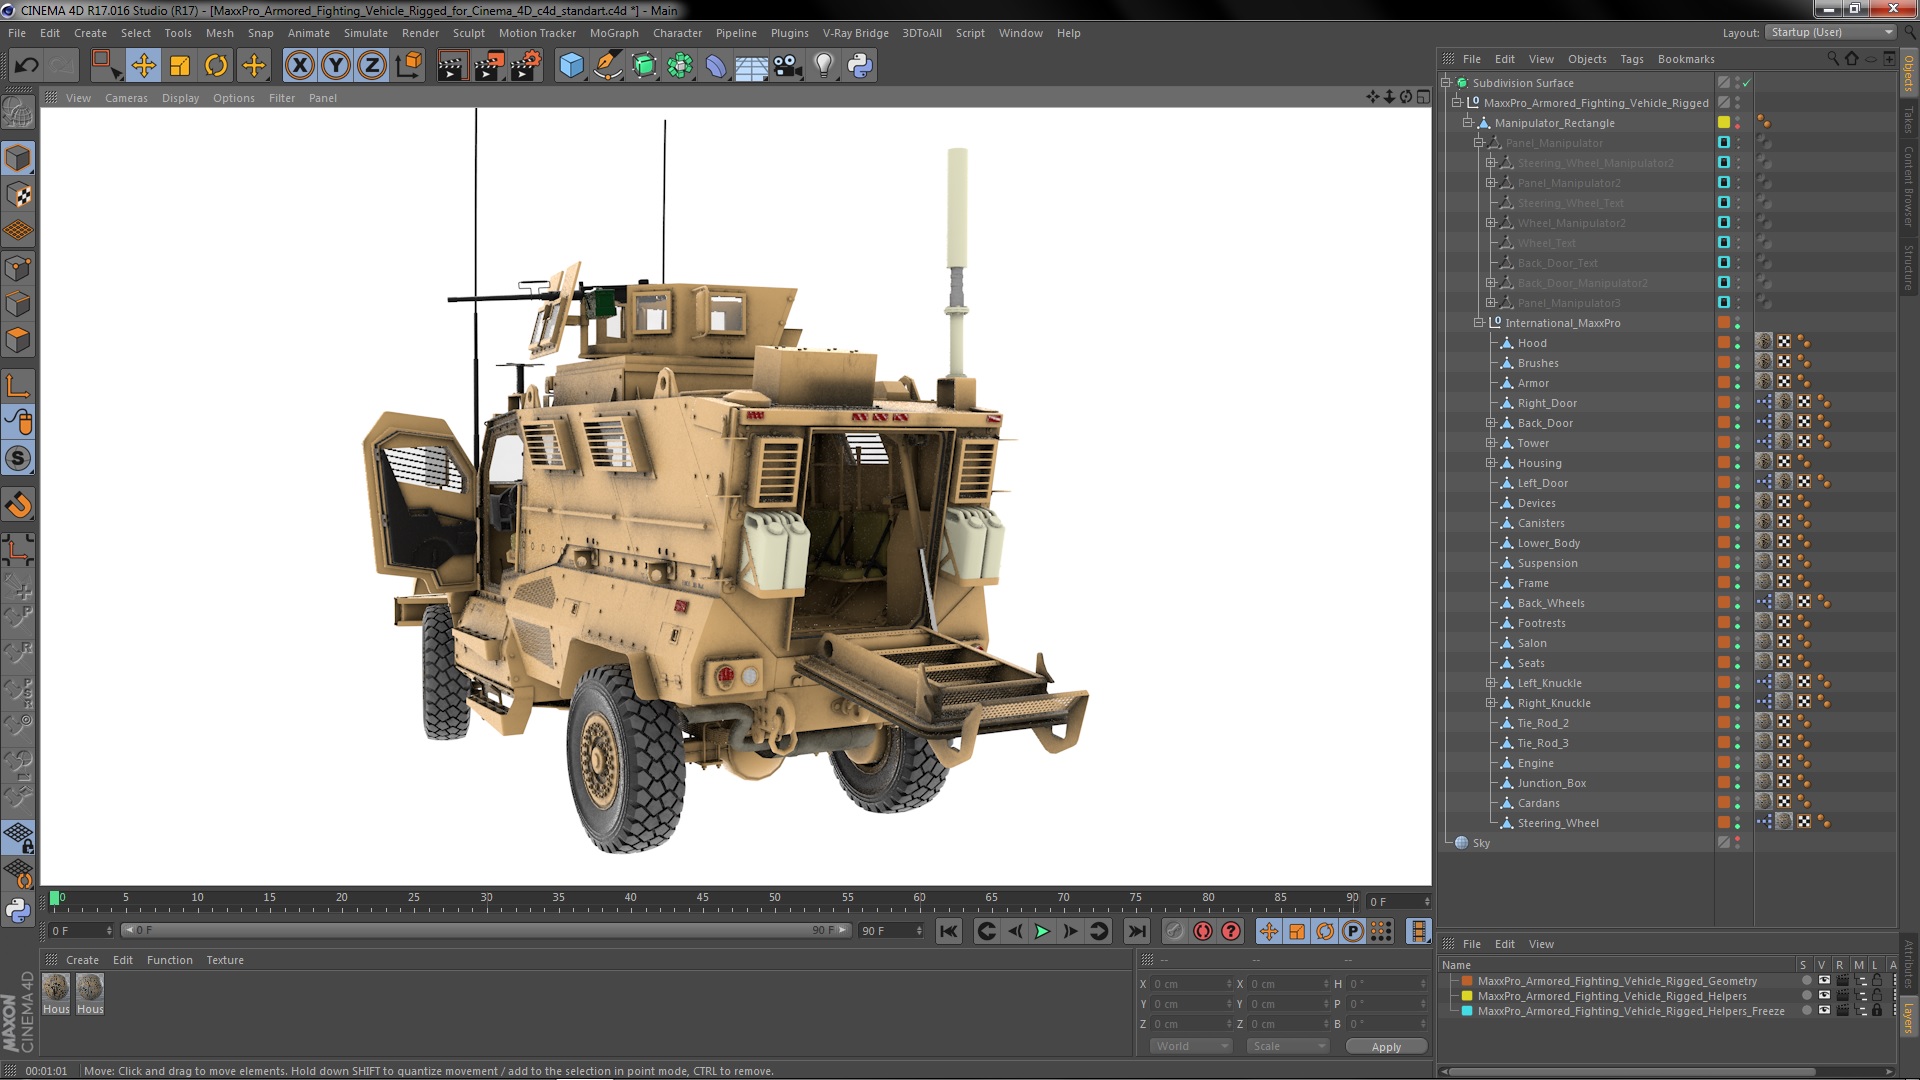The height and width of the screenshot is (1080, 1920).
Task: Select the Move tool in top toolbar
Action: point(143,66)
